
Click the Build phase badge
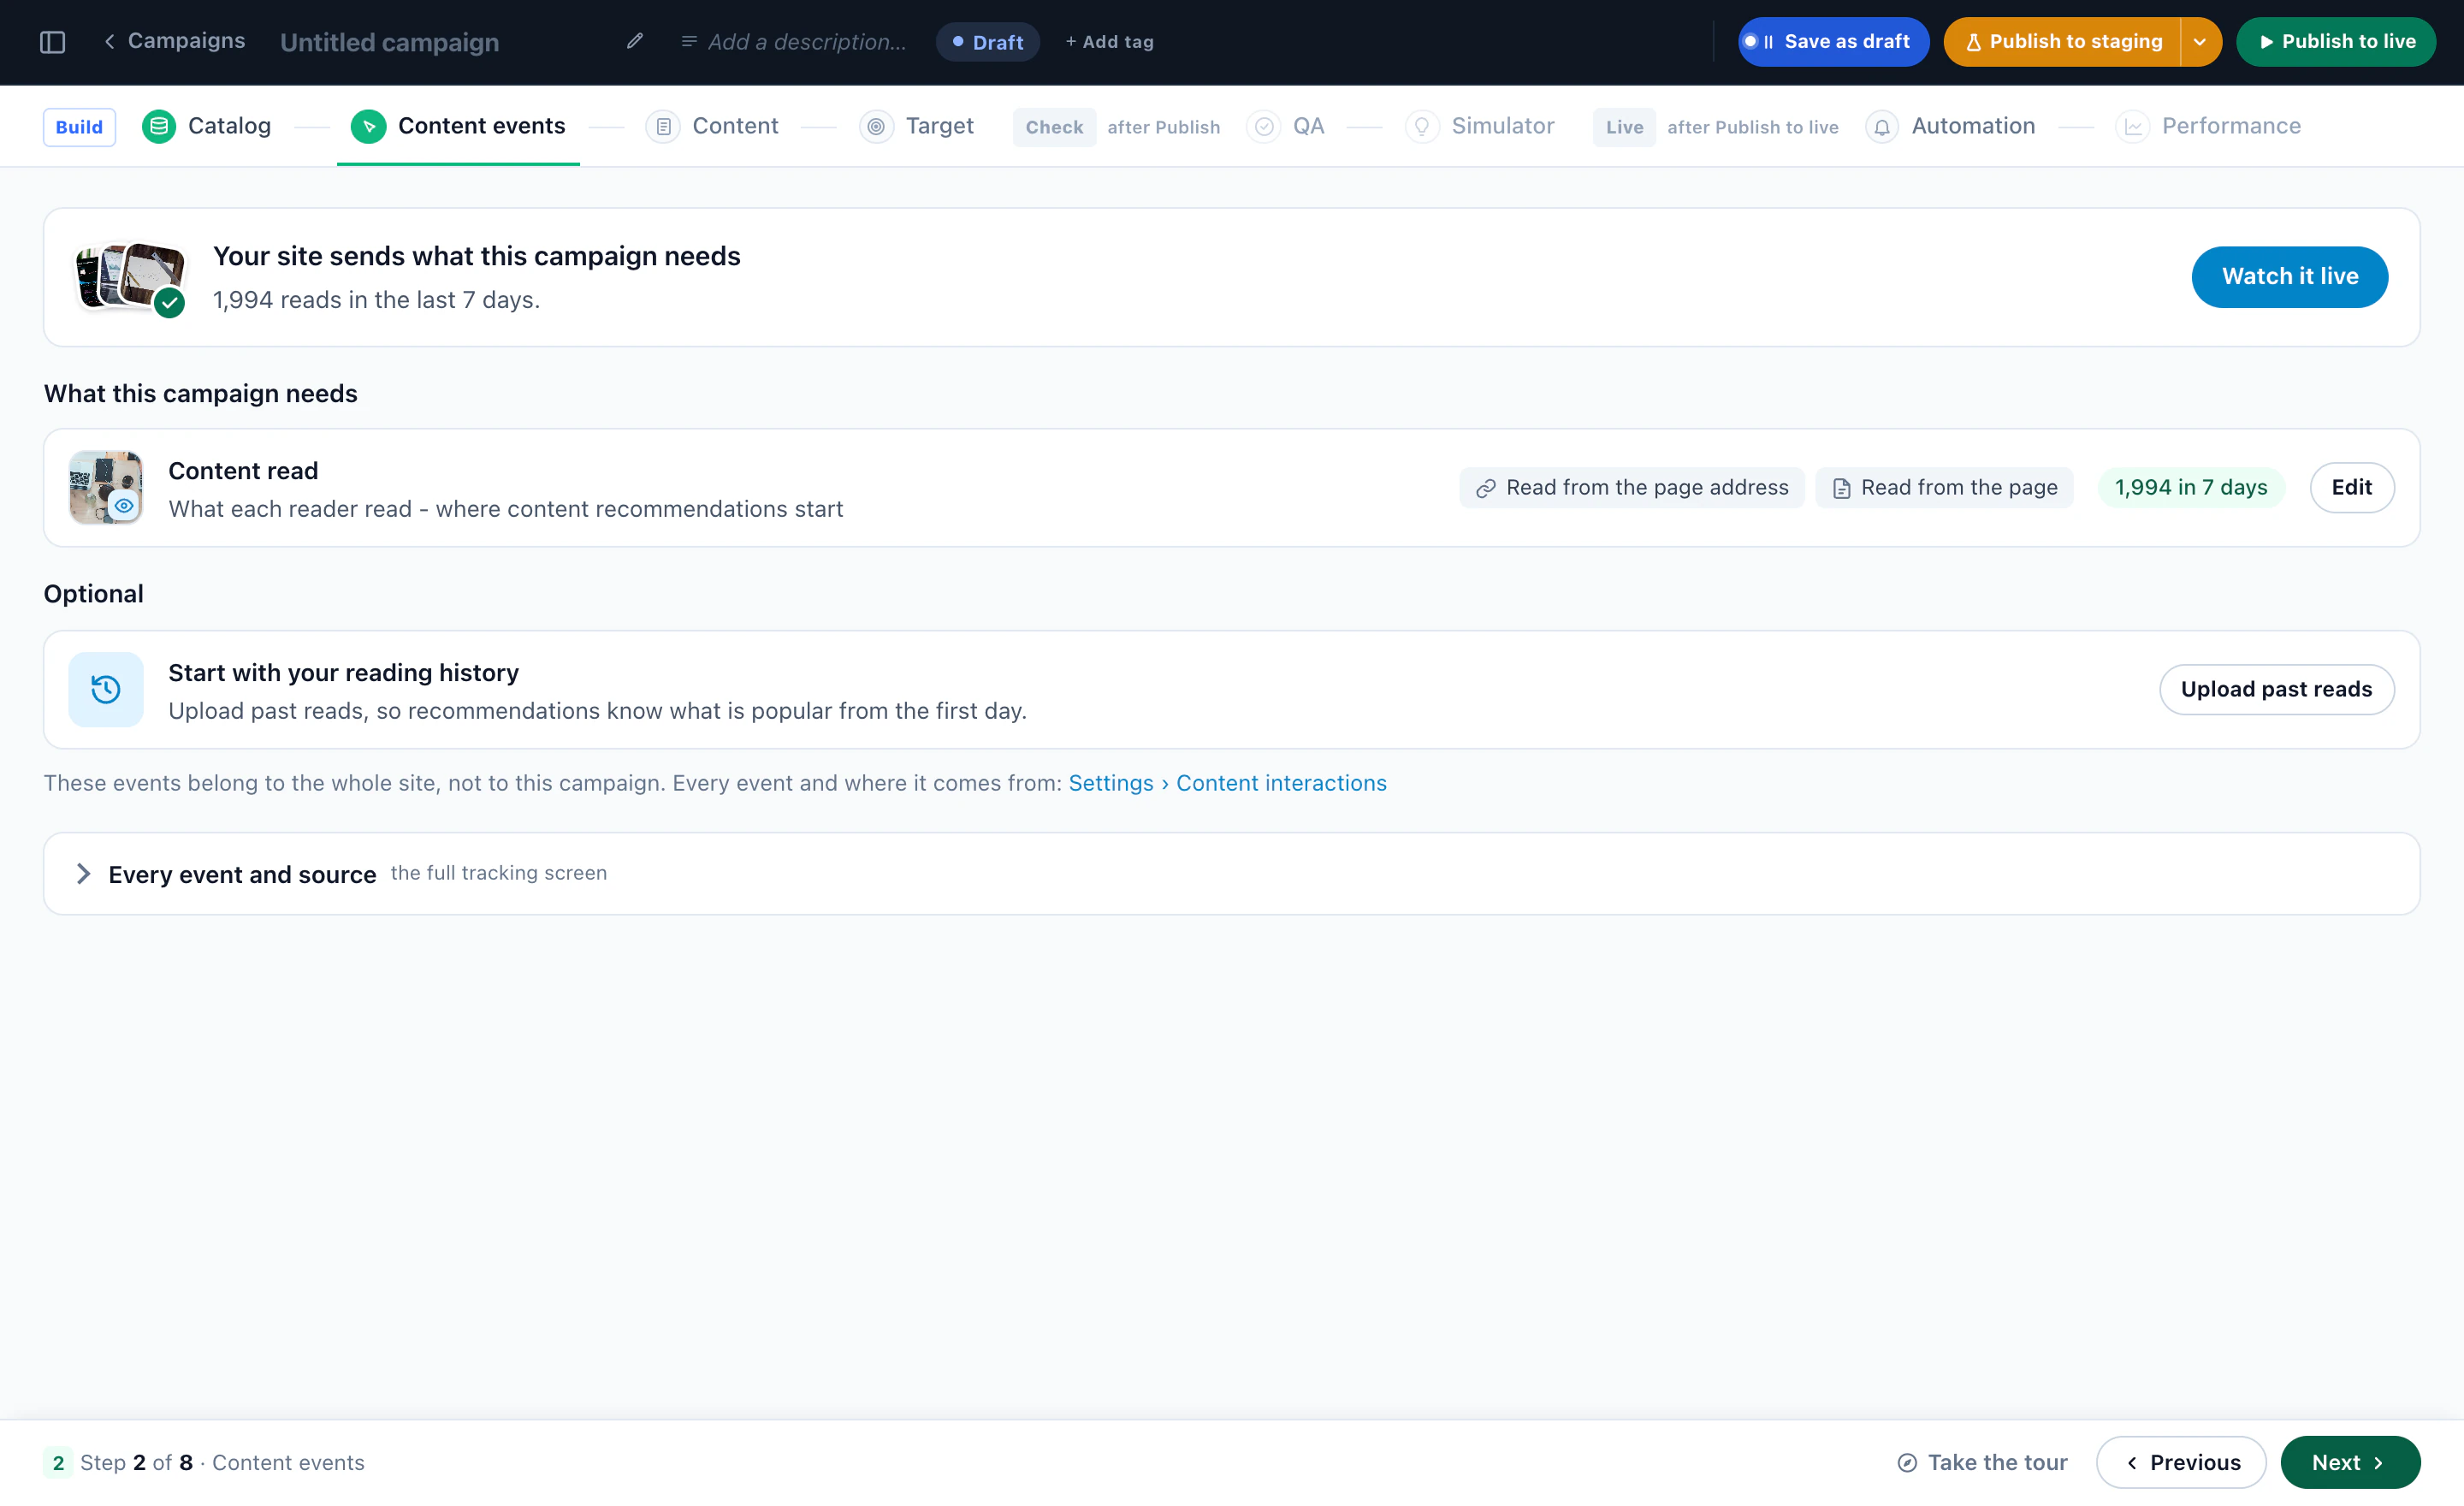click(x=79, y=127)
